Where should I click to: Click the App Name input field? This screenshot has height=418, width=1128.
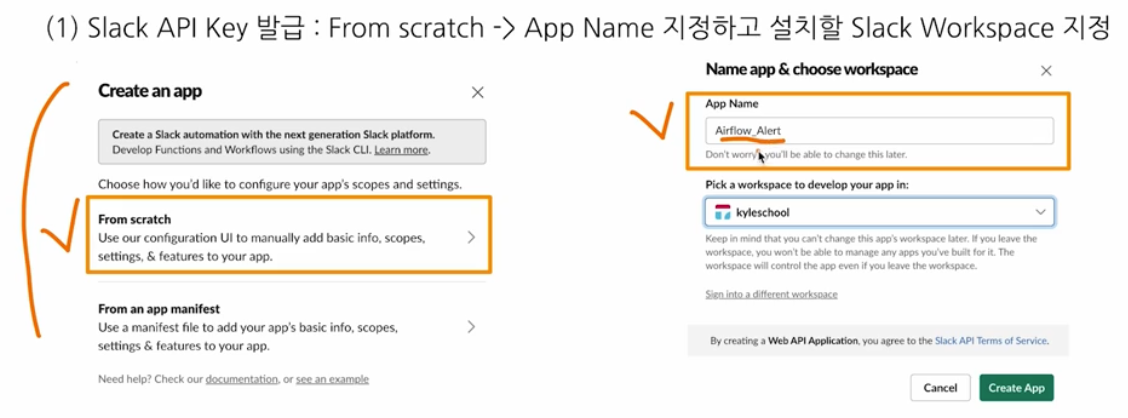click(x=879, y=131)
